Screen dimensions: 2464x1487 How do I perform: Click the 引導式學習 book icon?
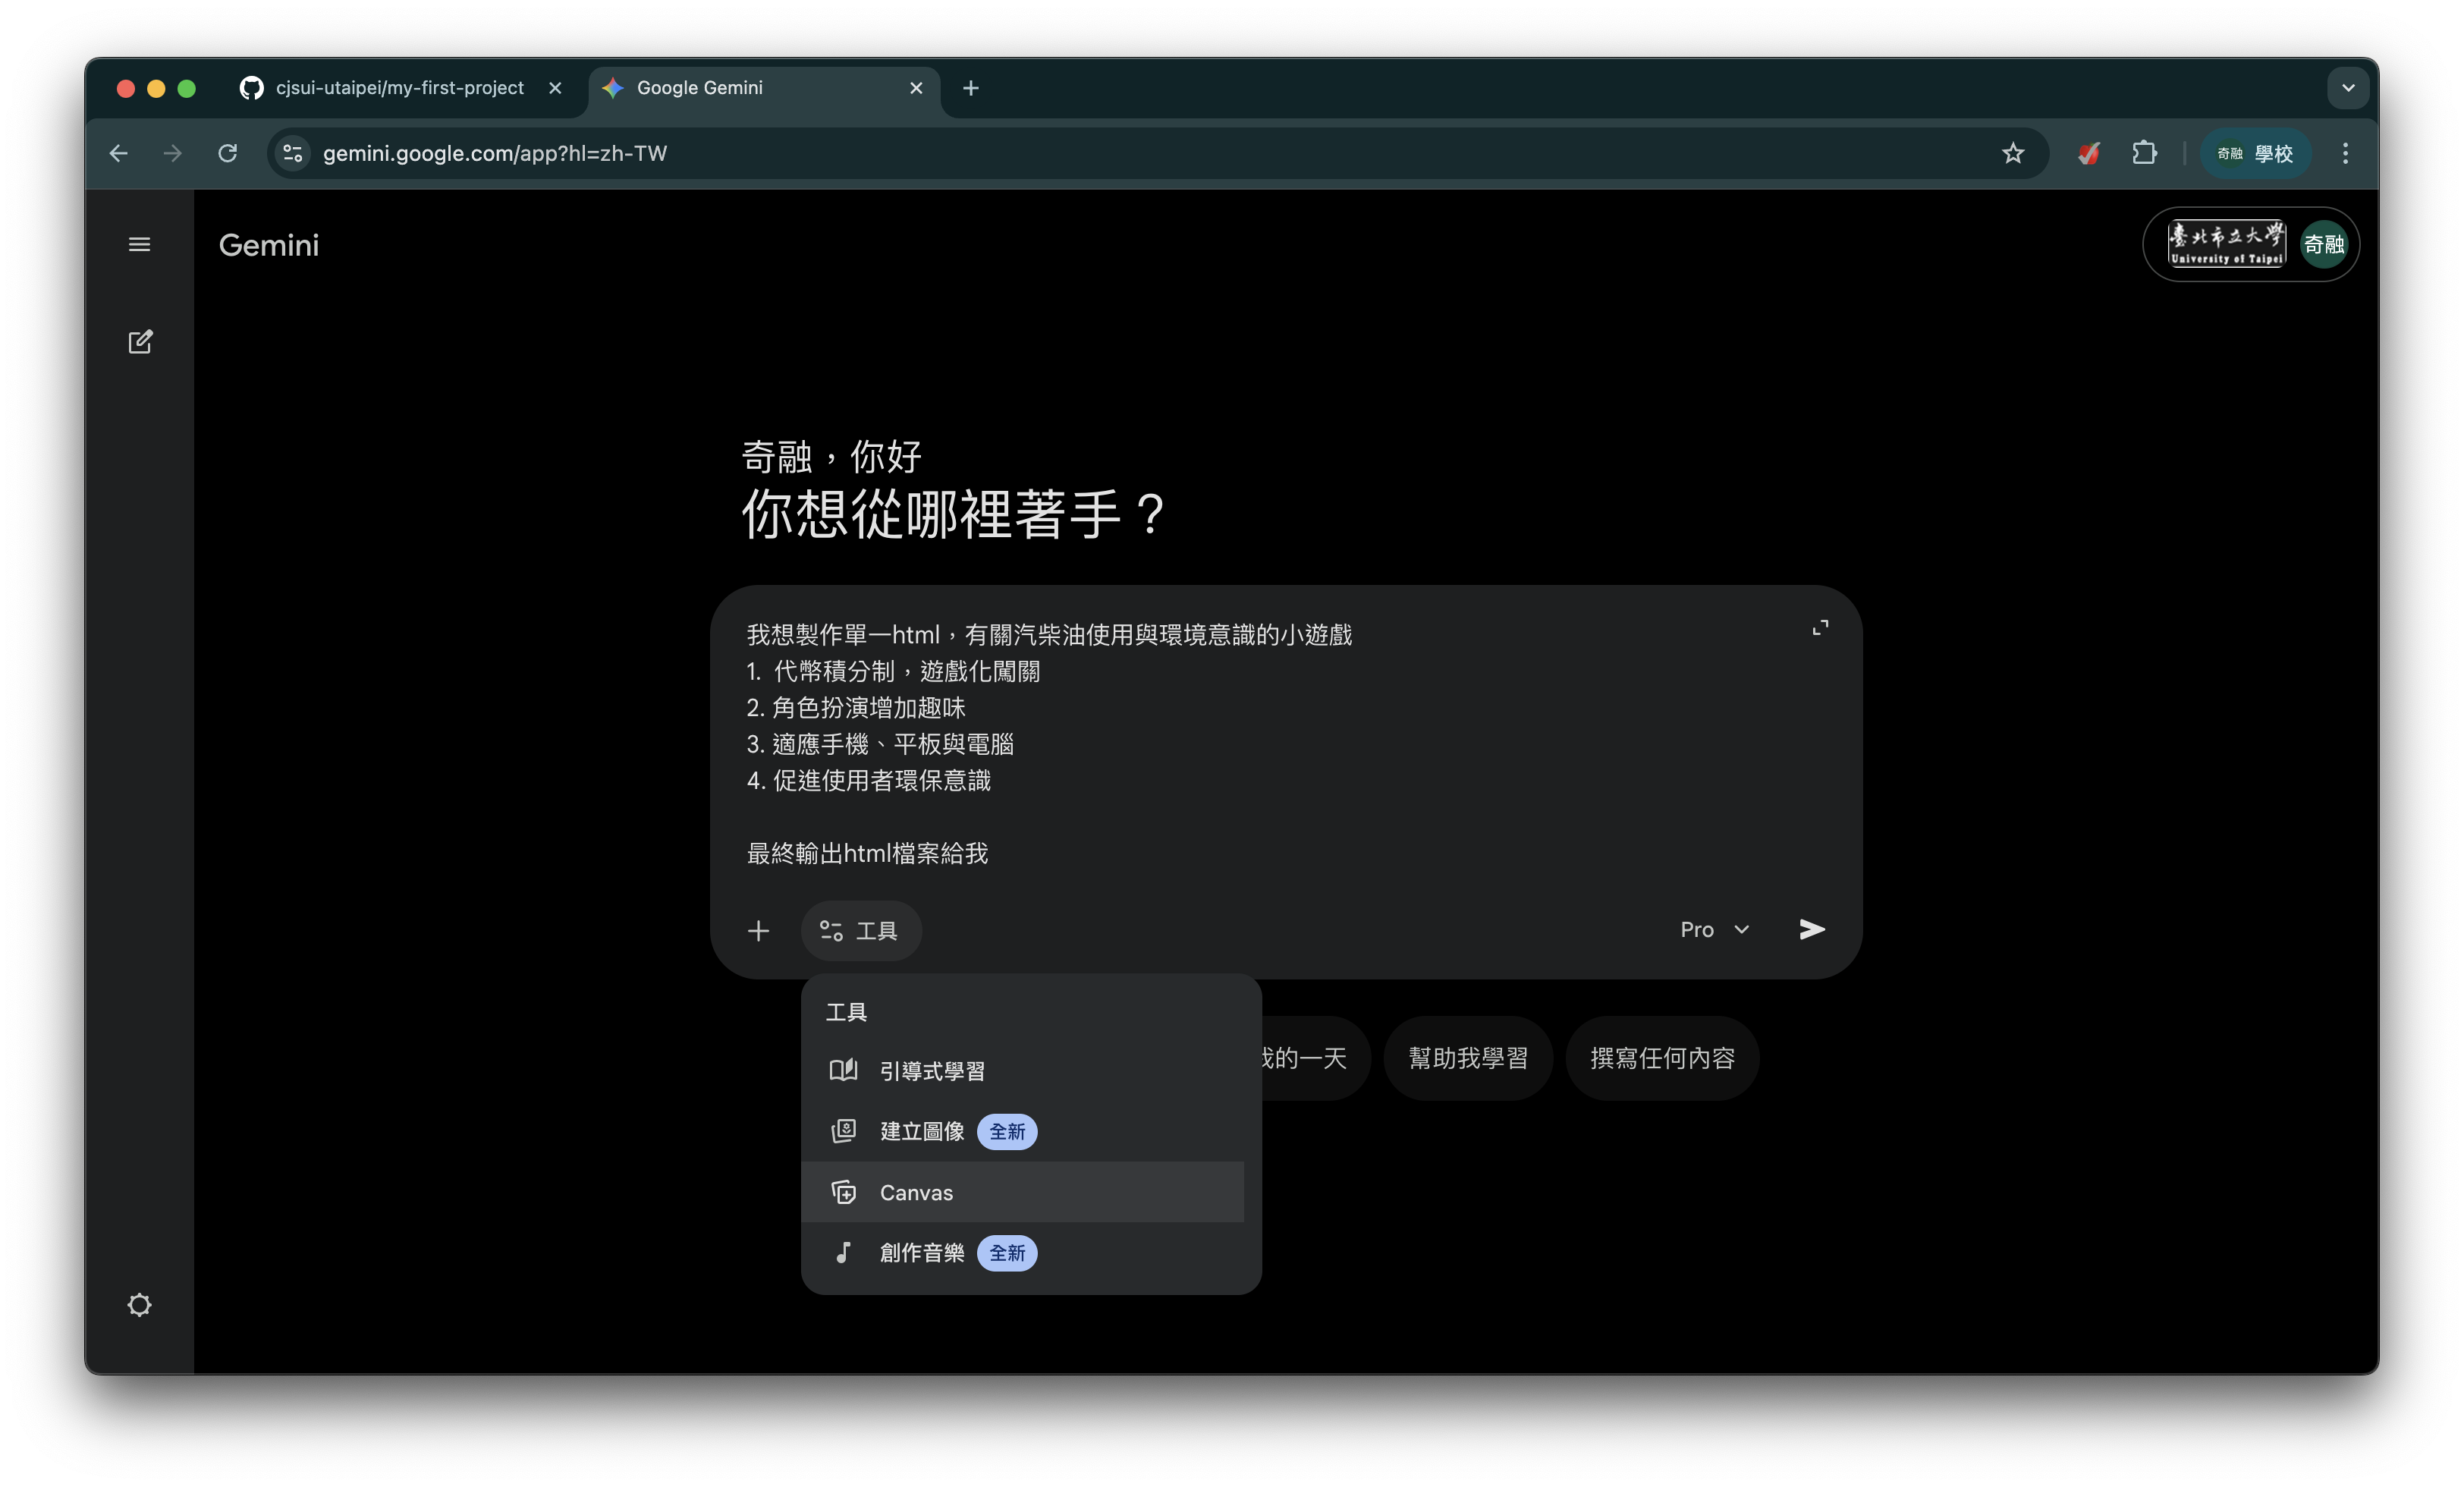pos(843,1070)
